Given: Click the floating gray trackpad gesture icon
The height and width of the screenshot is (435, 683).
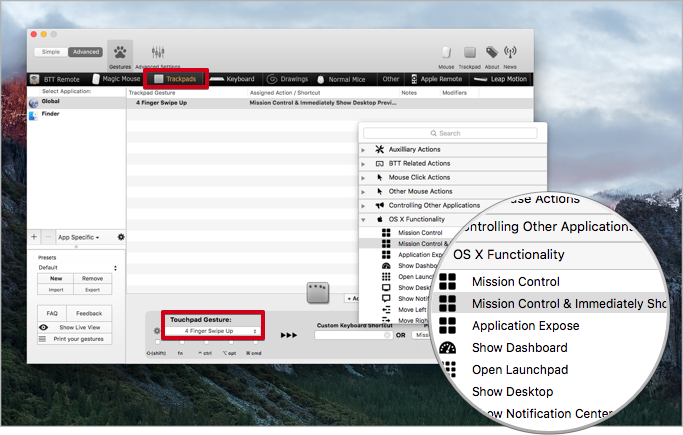Looking at the screenshot, I should coord(318,293).
